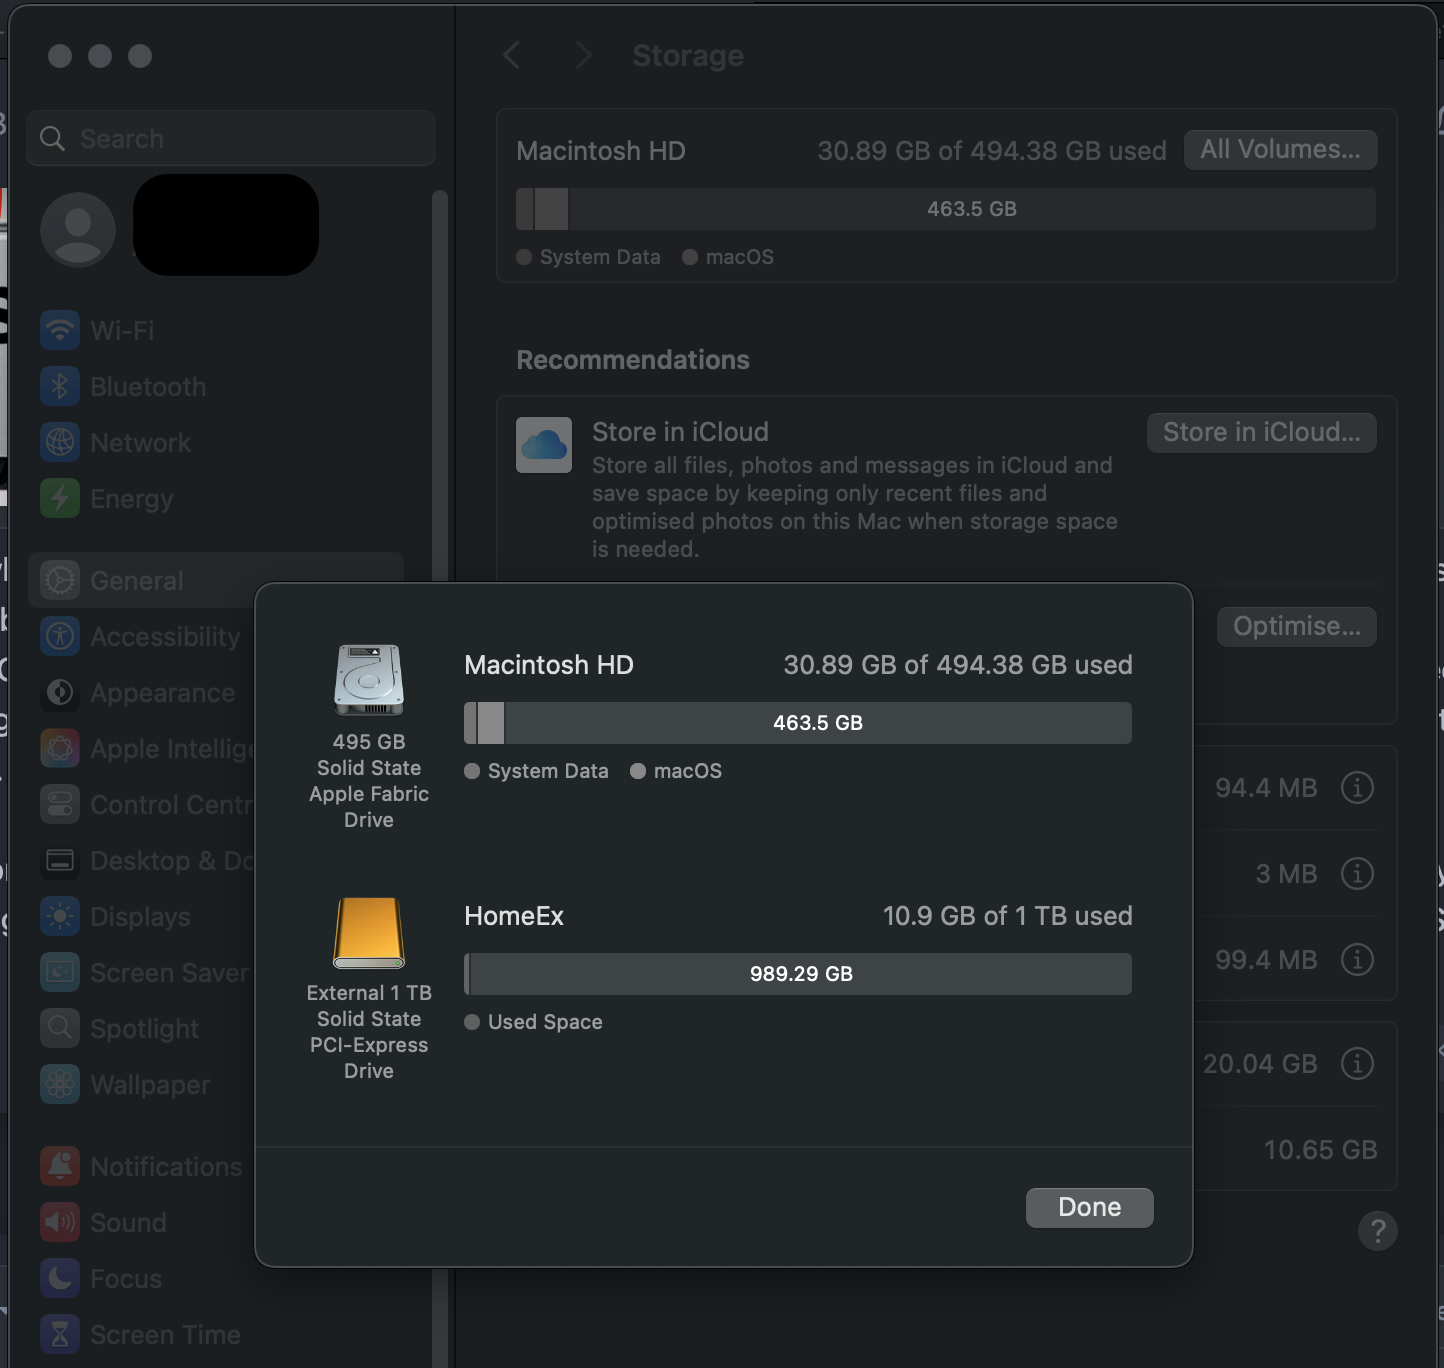Click the "System Data" legend label in dialog
This screenshot has width=1444, height=1368.
pyautogui.click(x=548, y=771)
